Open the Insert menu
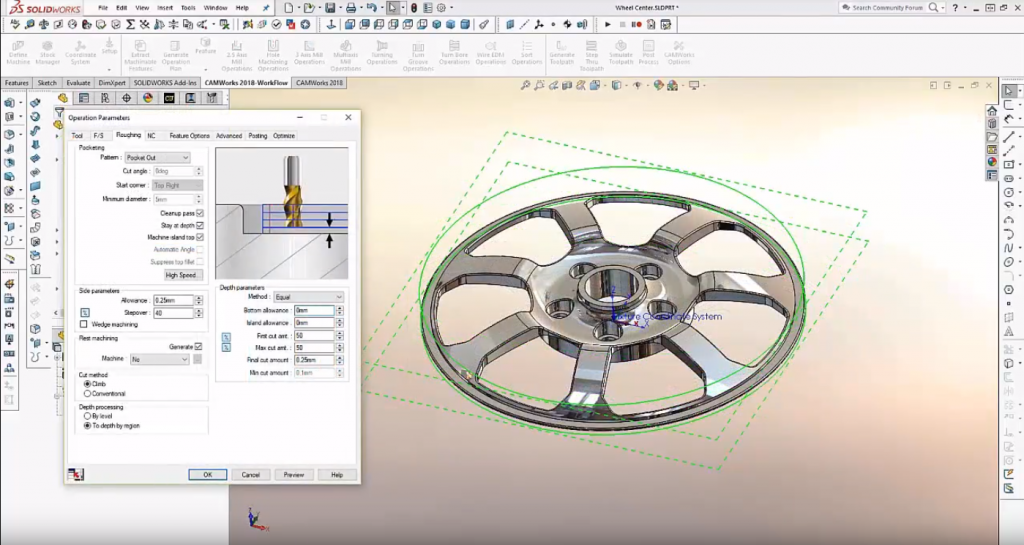 165,8
